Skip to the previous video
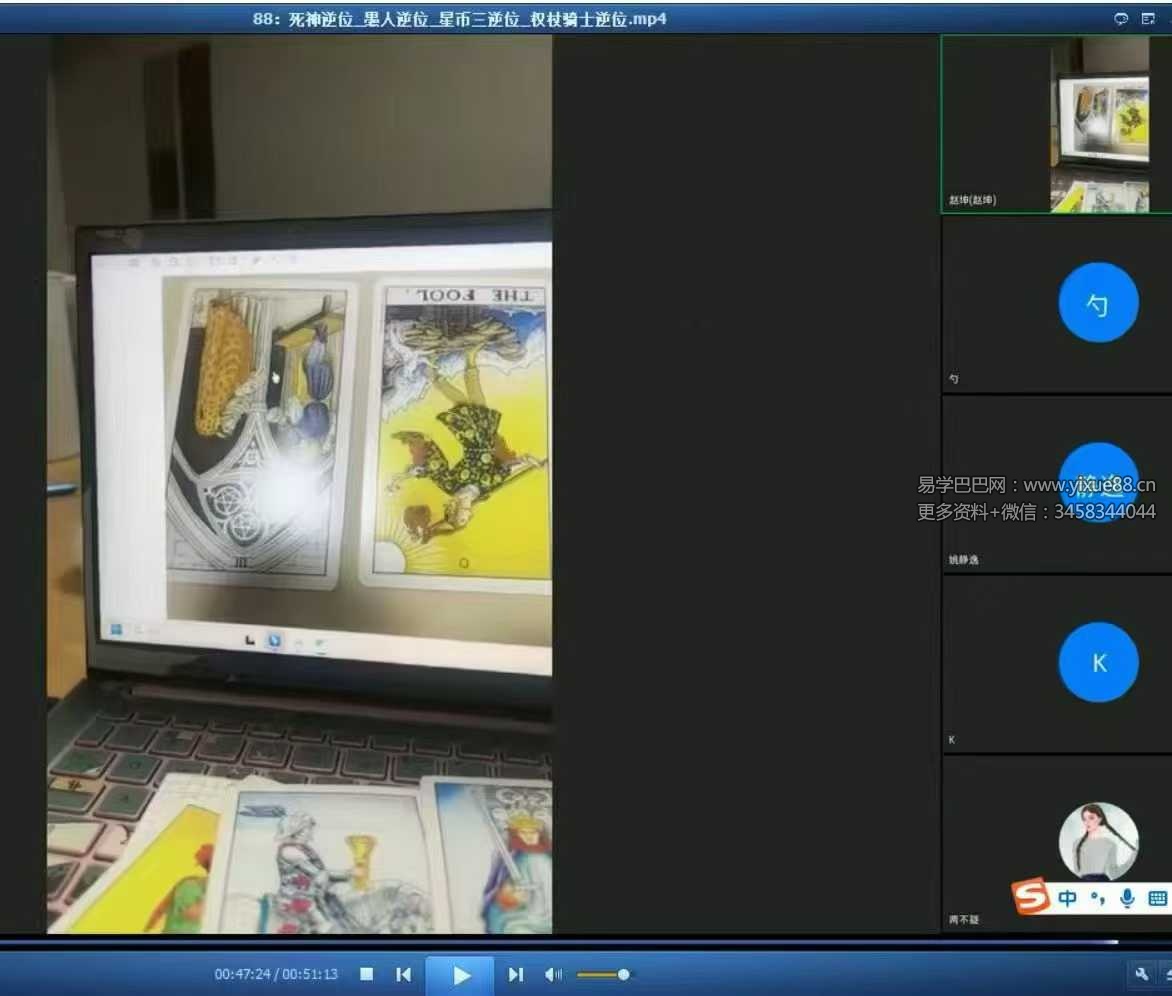 pos(403,974)
